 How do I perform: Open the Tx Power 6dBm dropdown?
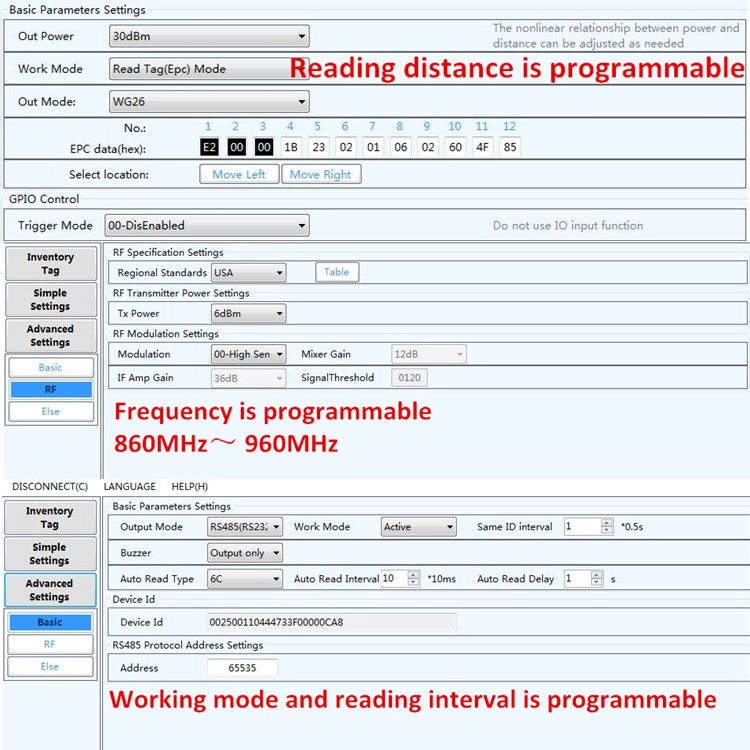point(248,313)
